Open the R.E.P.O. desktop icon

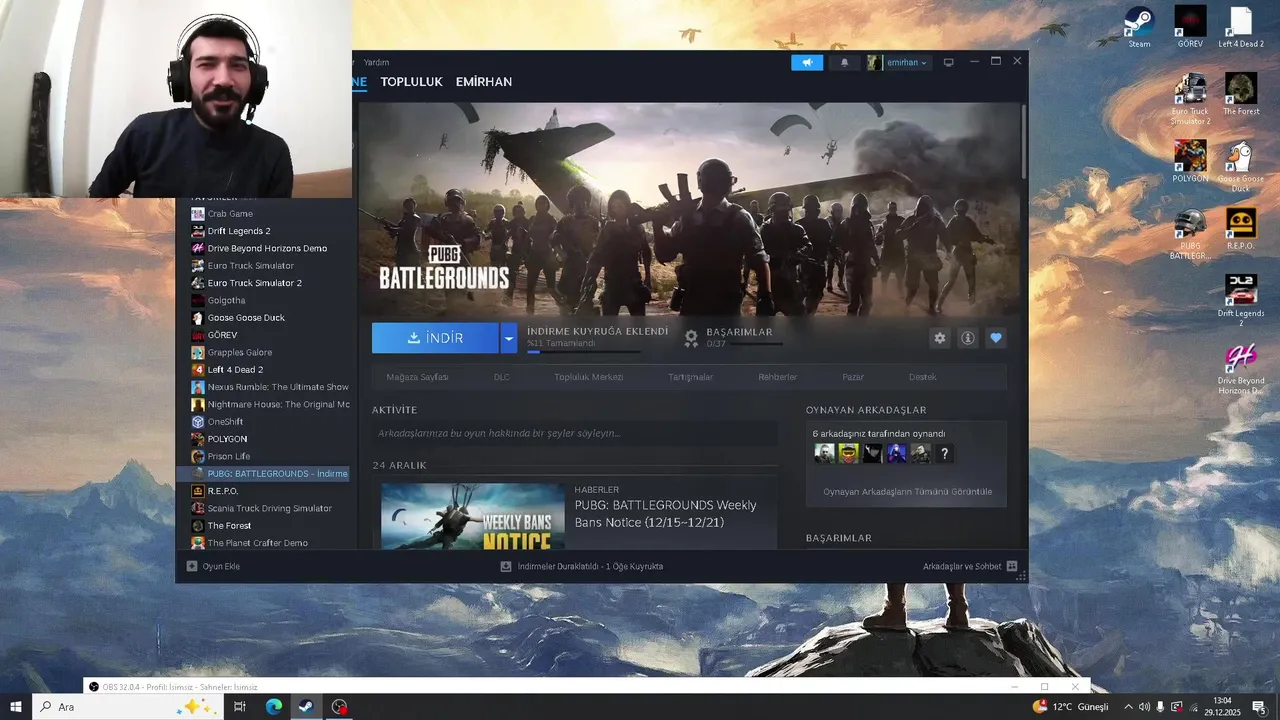point(1241,229)
